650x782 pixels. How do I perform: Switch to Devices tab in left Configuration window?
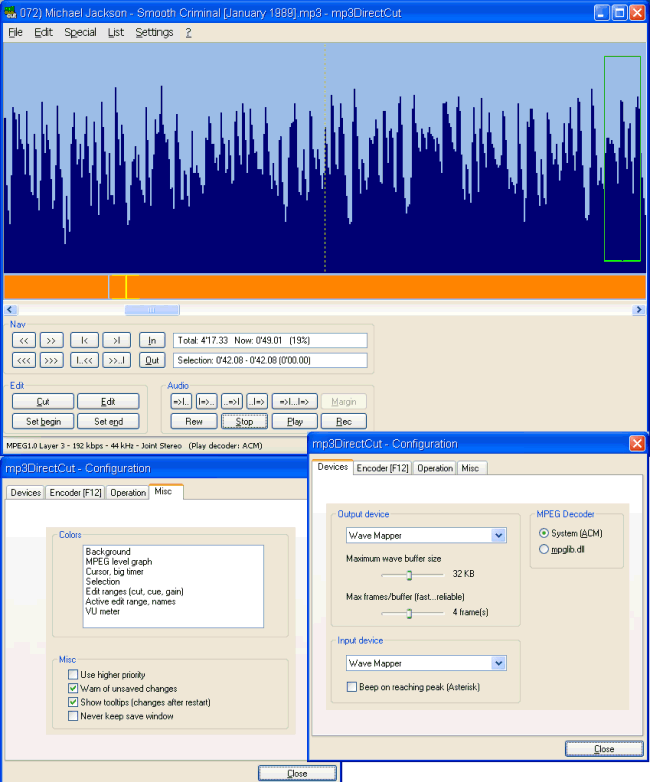(x=25, y=493)
